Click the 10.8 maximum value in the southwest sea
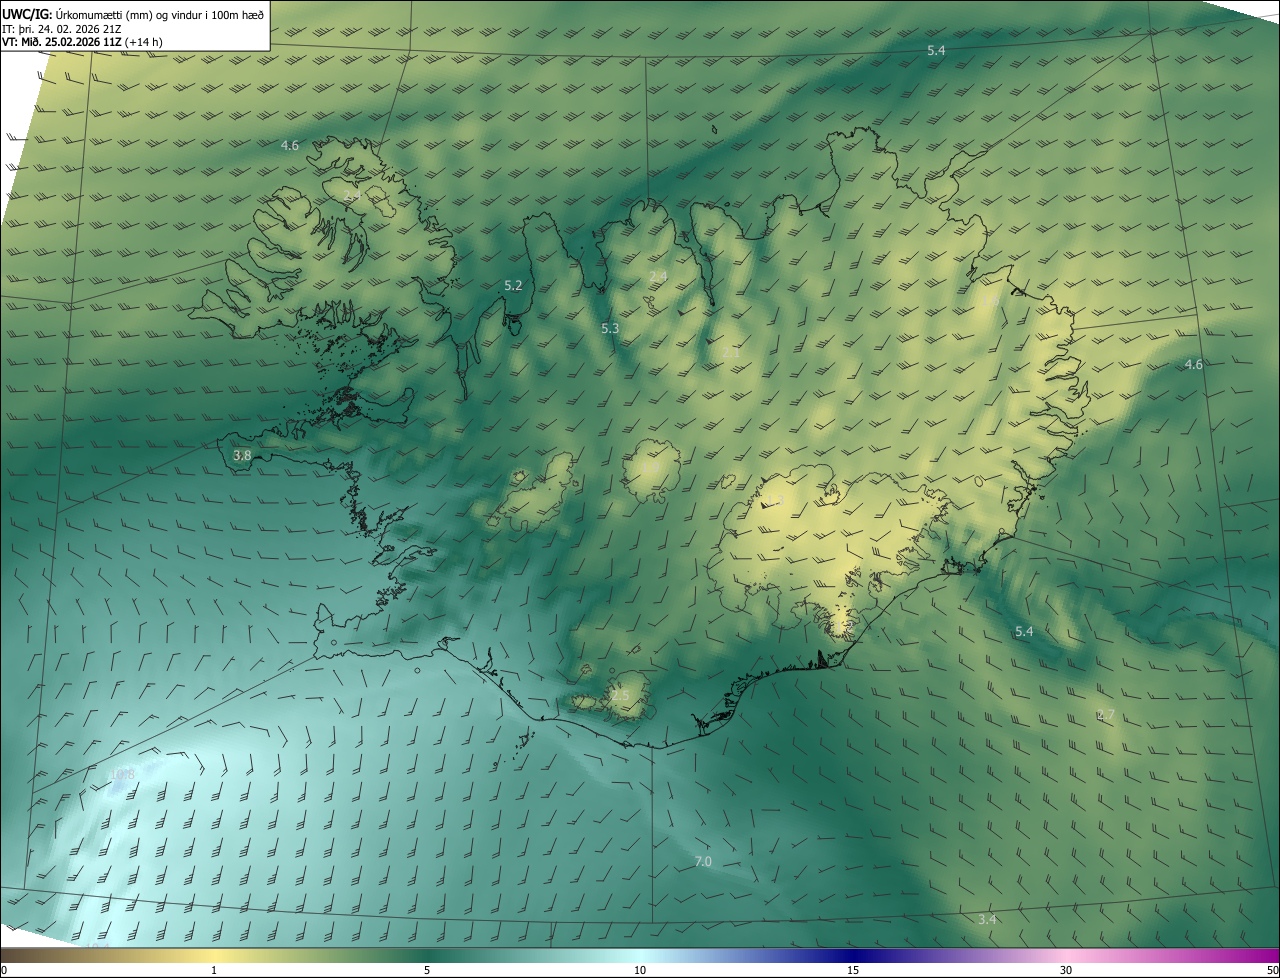Image resolution: width=1280 pixels, height=978 pixels. point(122,774)
